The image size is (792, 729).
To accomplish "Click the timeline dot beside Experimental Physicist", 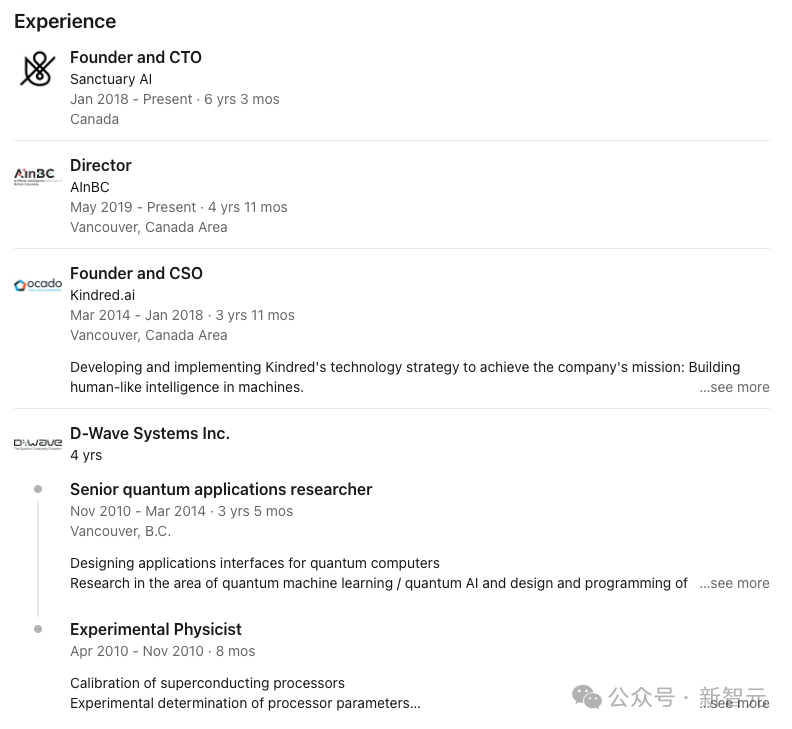I will click(x=38, y=629).
